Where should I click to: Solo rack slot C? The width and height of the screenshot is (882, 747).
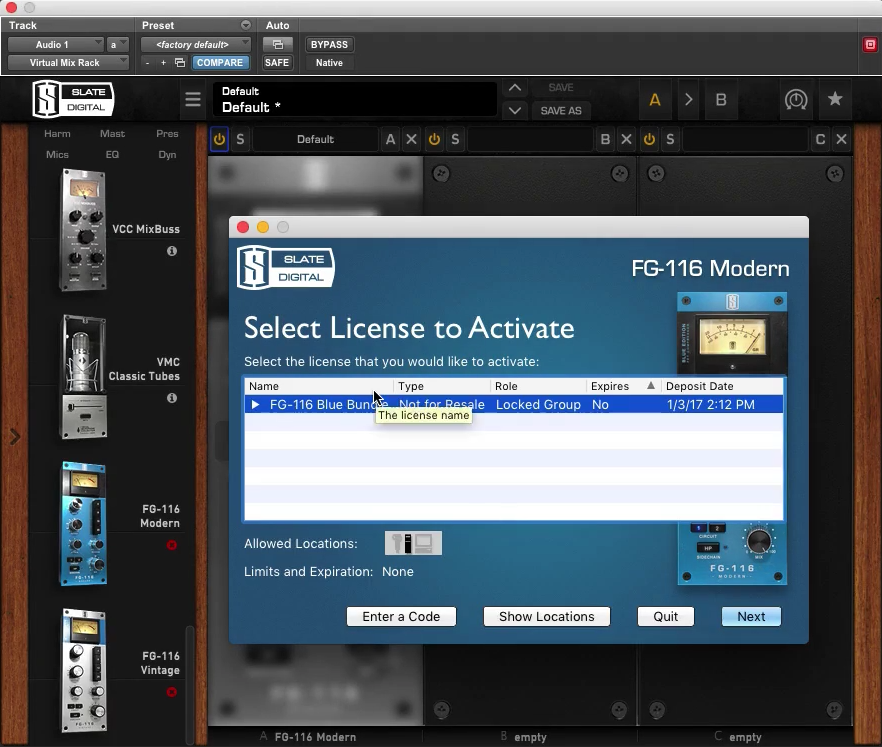coord(670,139)
